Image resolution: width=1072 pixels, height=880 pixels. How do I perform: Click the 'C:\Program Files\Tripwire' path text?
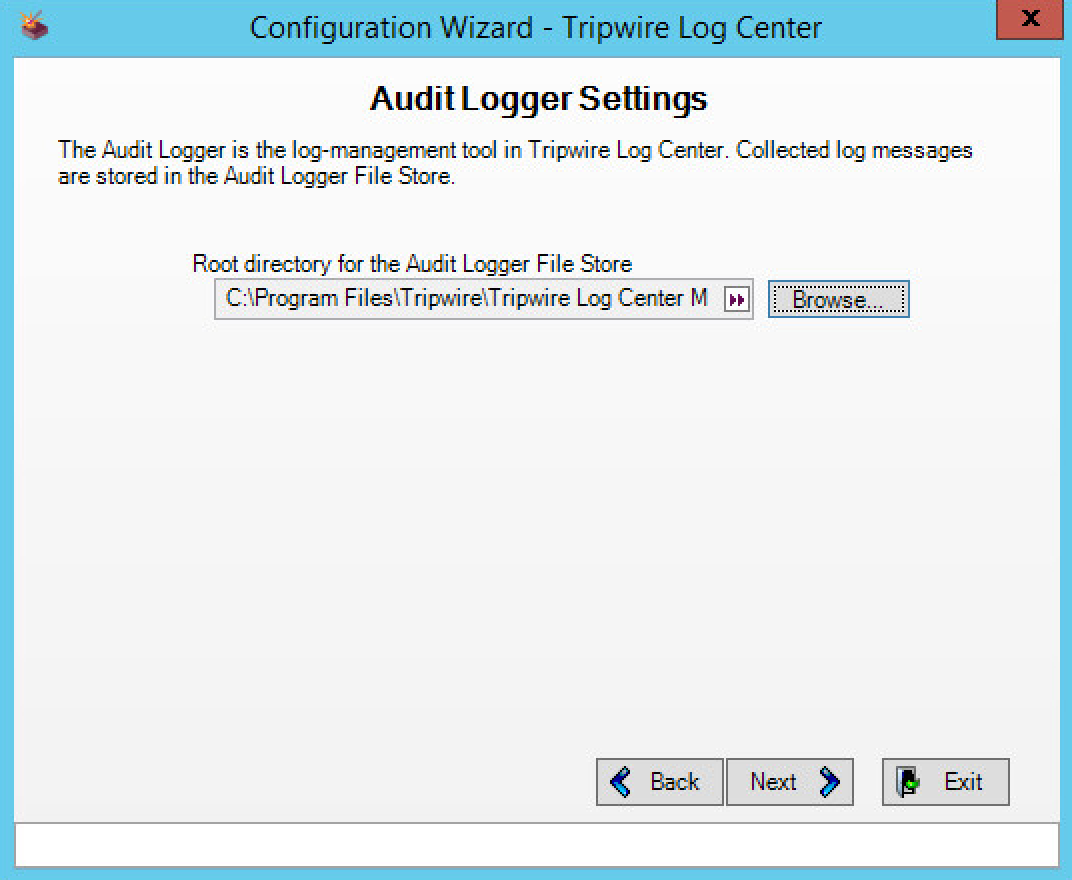pyautogui.click(x=353, y=299)
